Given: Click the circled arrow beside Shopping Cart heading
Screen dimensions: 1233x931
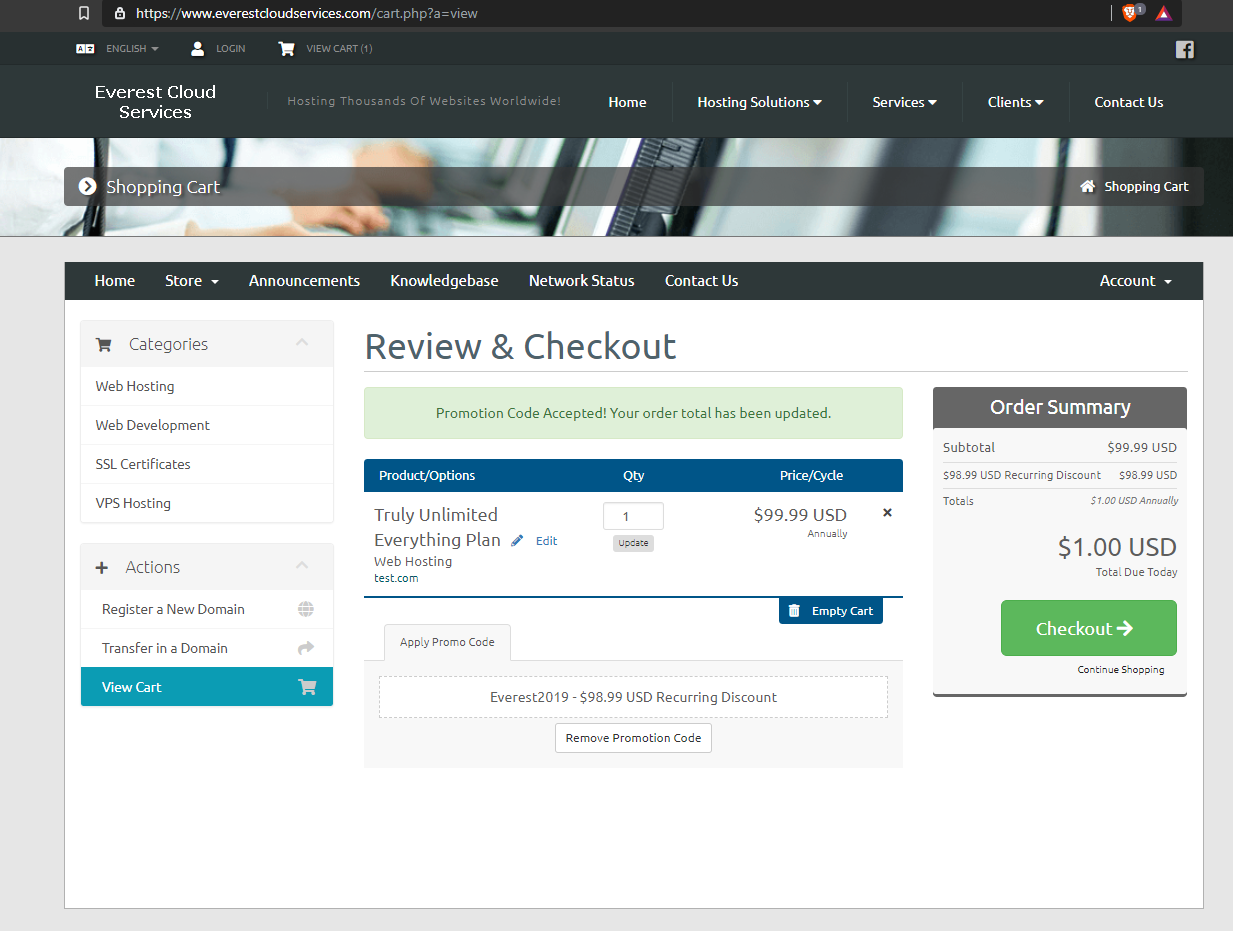Looking at the screenshot, I should pos(88,186).
